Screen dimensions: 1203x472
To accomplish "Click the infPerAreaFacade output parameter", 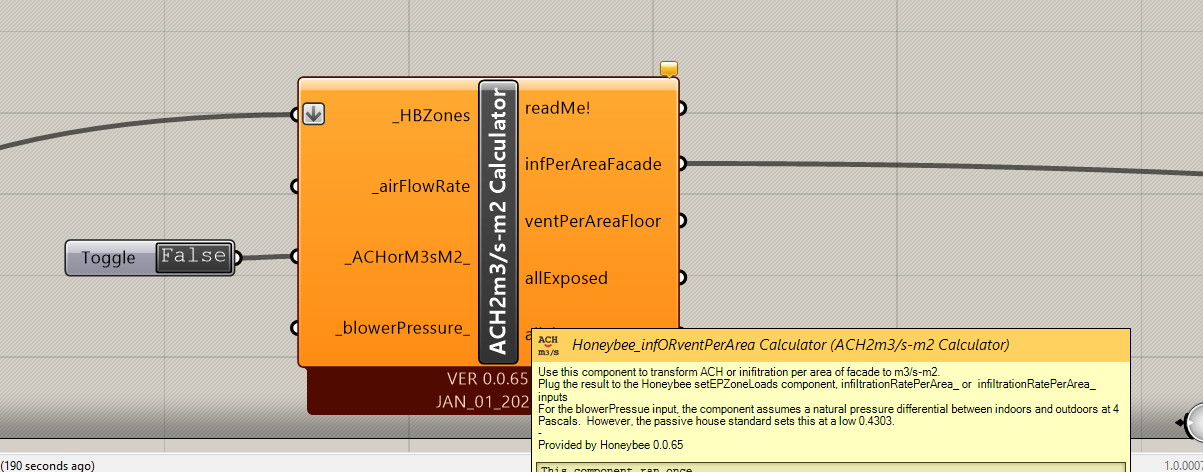I will [x=593, y=163].
